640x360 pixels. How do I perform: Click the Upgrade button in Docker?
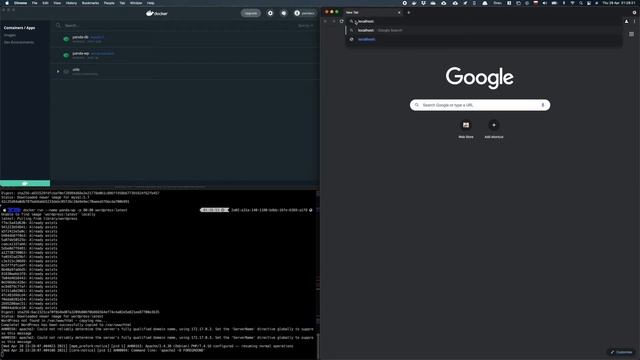[x=251, y=13]
